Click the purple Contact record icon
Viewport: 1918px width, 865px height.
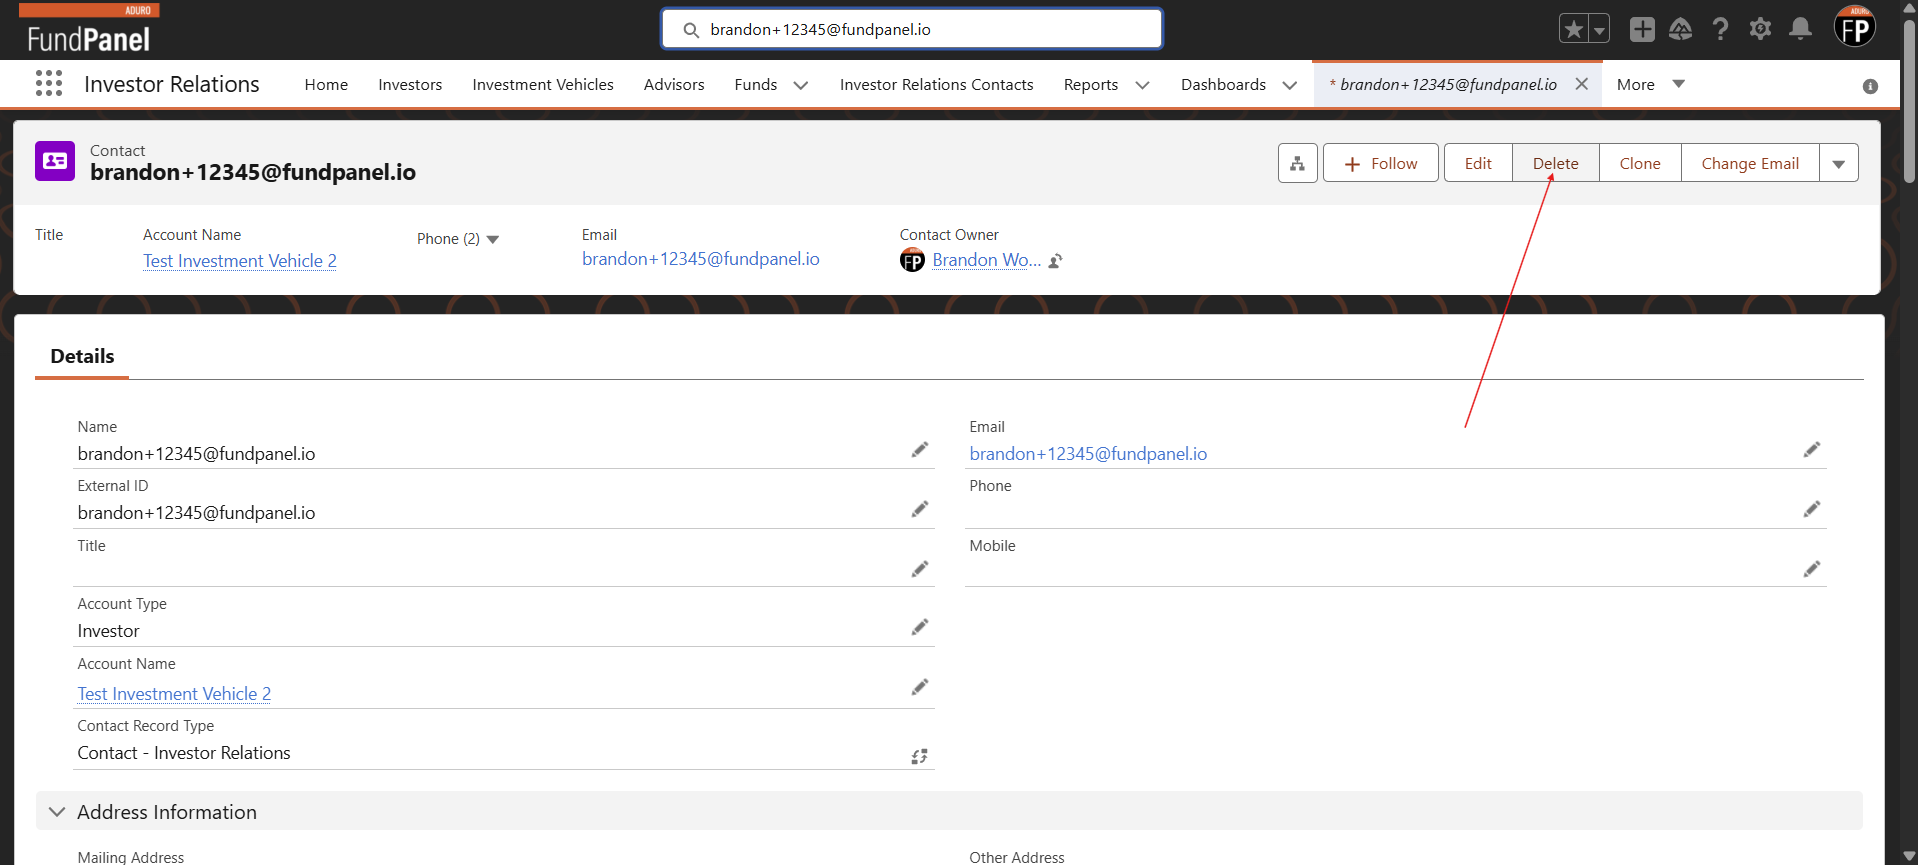point(55,161)
